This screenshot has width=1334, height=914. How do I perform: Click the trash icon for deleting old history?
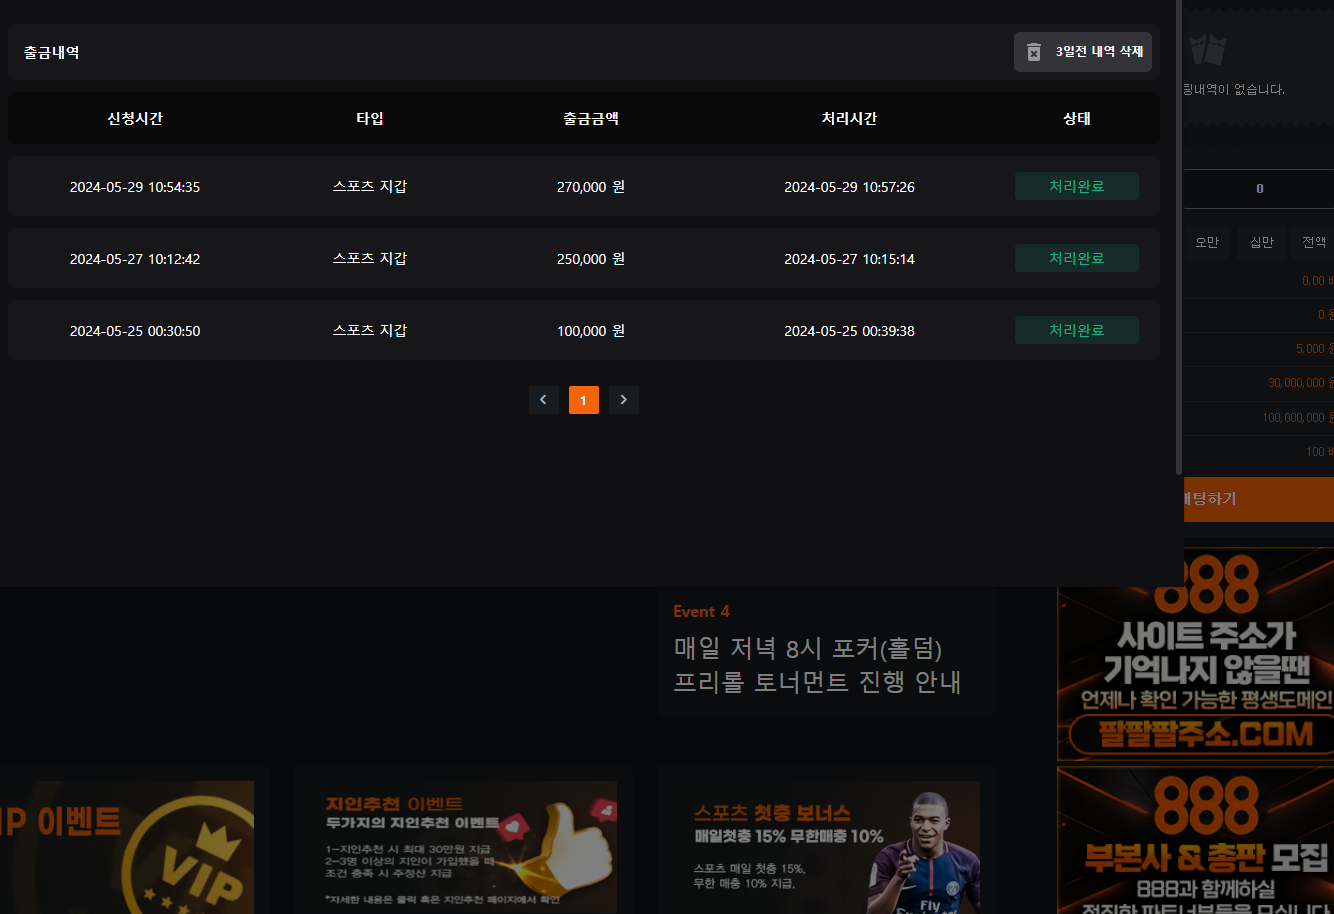1034,52
